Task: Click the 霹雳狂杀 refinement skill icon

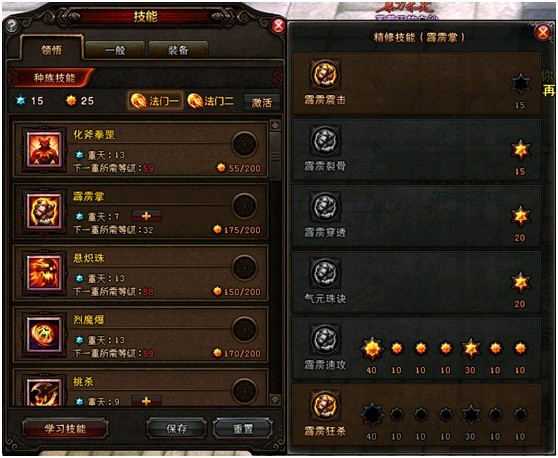Action: pyautogui.click(x=325, y=405)
